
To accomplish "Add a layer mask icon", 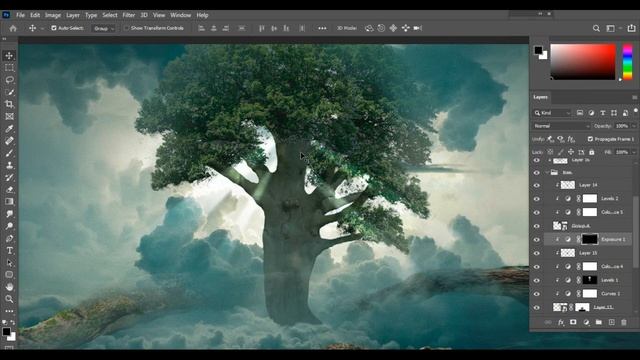I will tap(573, 322).
